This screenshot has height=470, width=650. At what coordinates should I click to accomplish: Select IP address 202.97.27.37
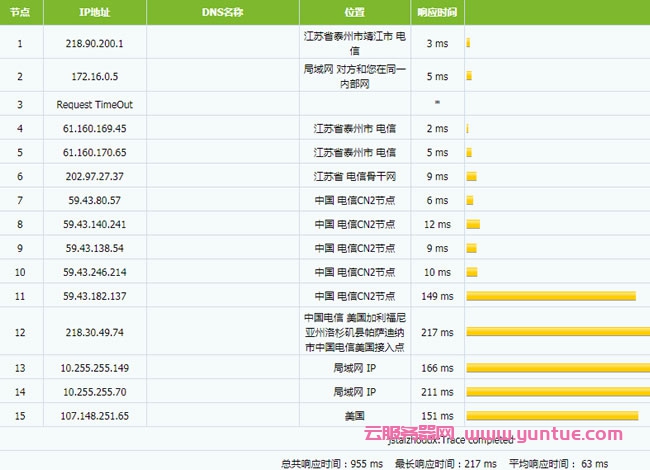[x=95, y=176]
